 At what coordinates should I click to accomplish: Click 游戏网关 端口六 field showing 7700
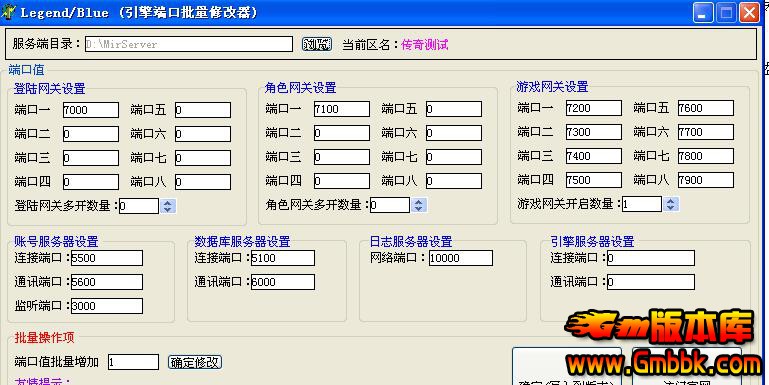[x=706, y=132]
